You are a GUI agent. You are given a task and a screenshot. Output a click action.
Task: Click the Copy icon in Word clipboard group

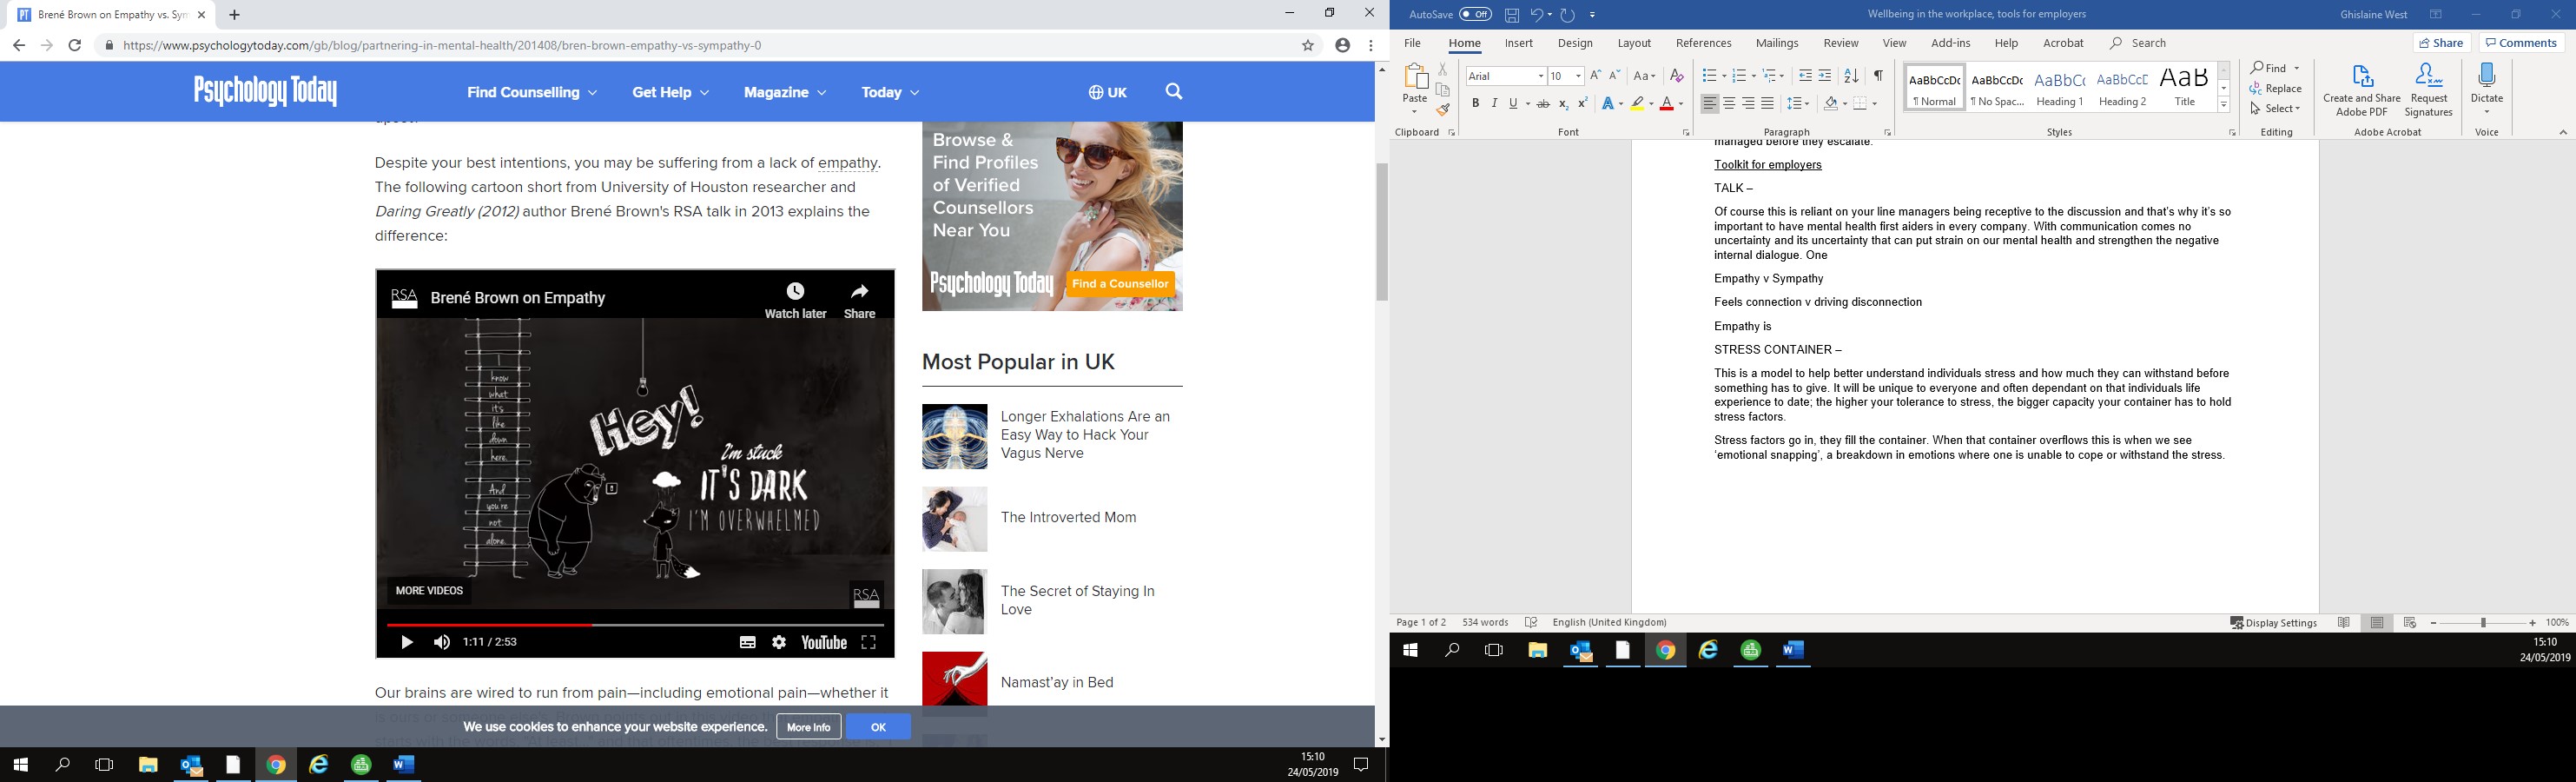tap(1443, 90)
